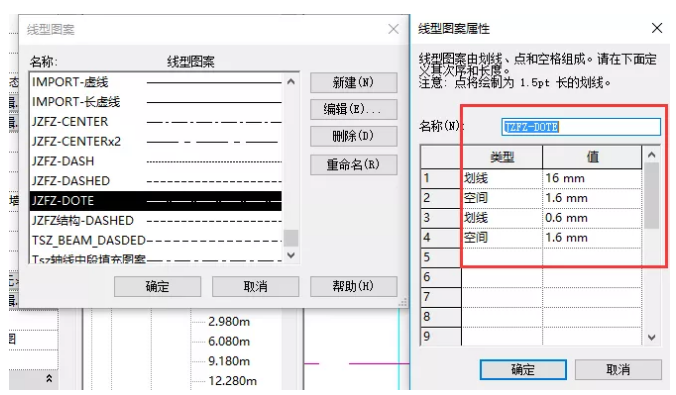Viewport: 676px width, 395px height.
Task: Click the 新建(N) button
Action: [x=354, y=82]
